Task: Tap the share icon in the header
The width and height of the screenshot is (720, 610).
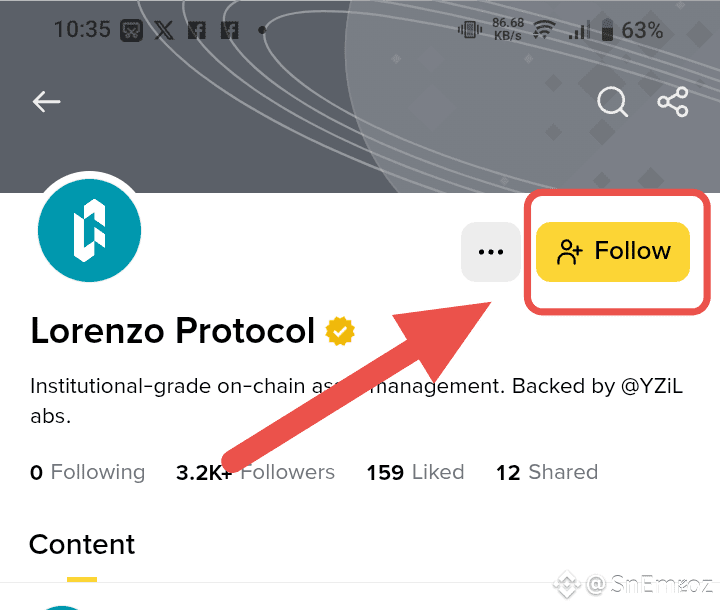Action: pos(673,101)
